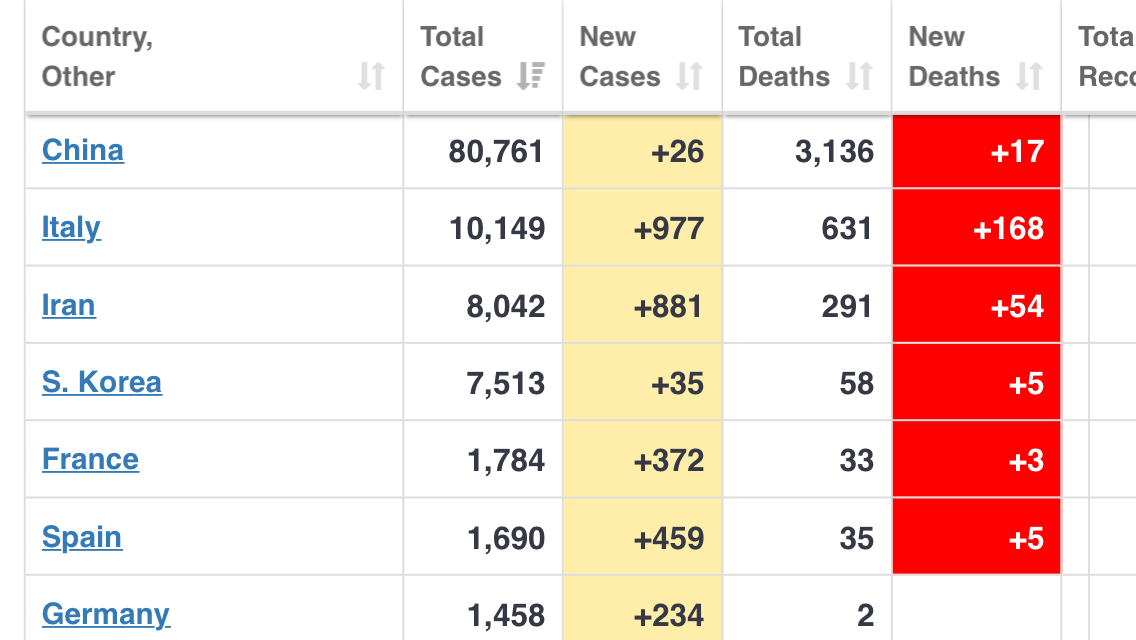This screenshot has height=640, width=1136.
Task: Sort by New Deaths arrows icon
Action: 1029,76
